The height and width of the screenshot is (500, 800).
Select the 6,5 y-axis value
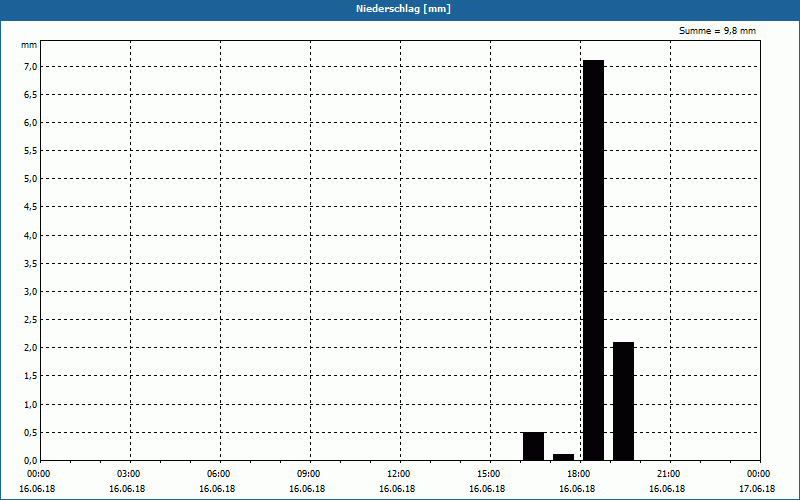tap(30, 94)
